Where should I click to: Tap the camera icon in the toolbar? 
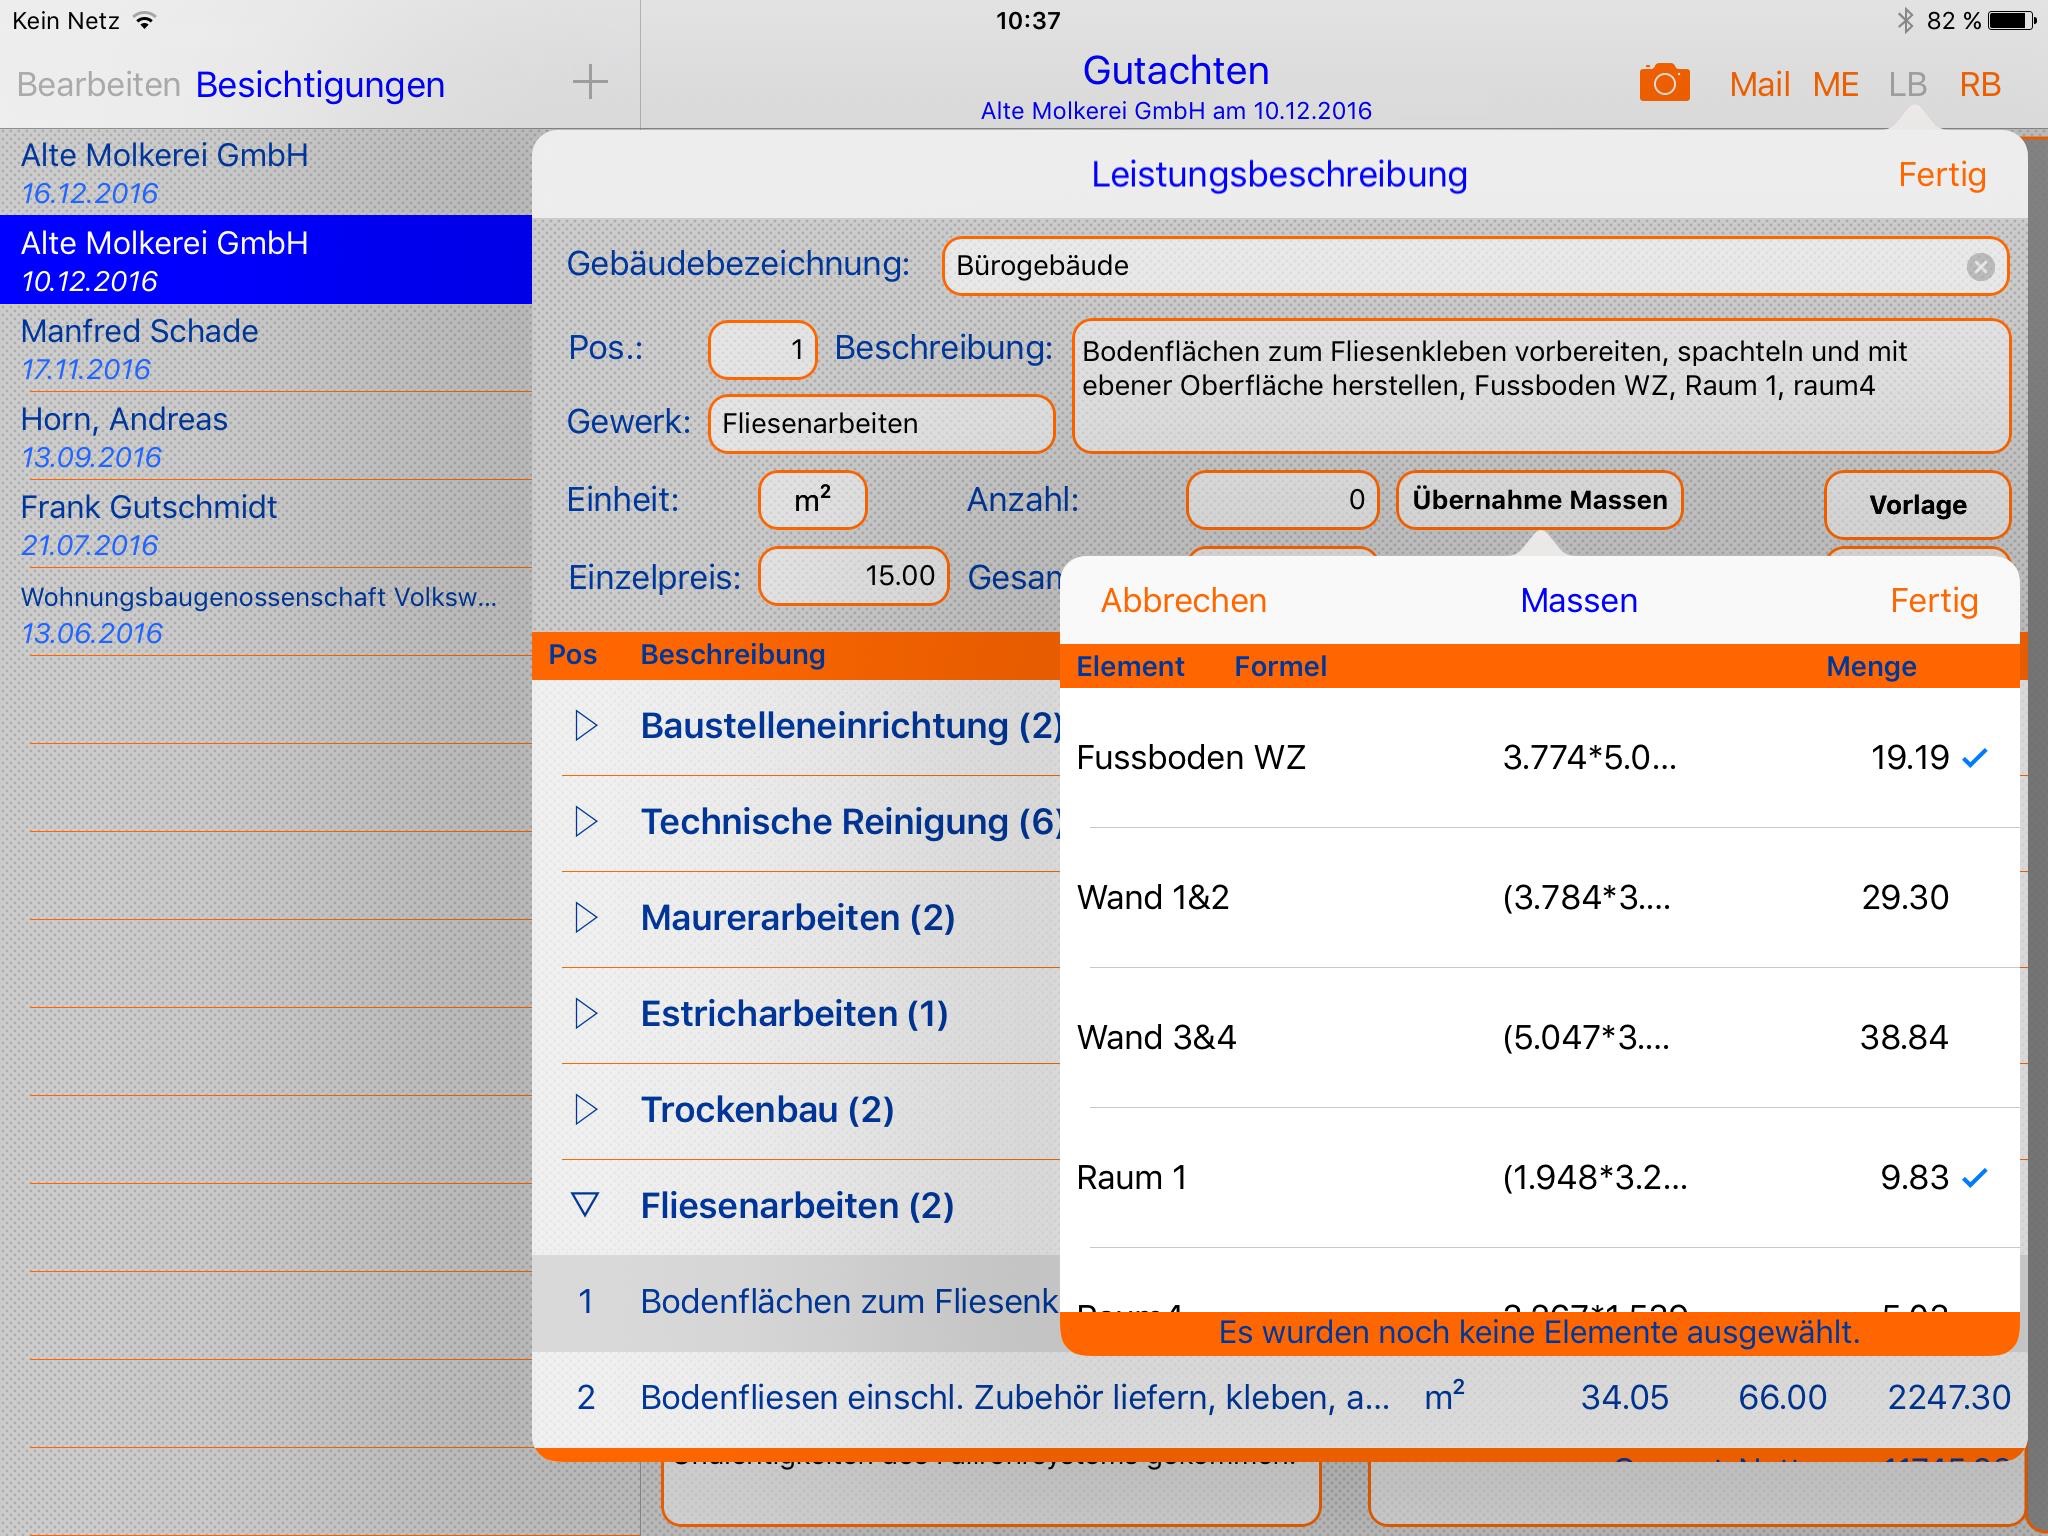[x=1664, y=83]
